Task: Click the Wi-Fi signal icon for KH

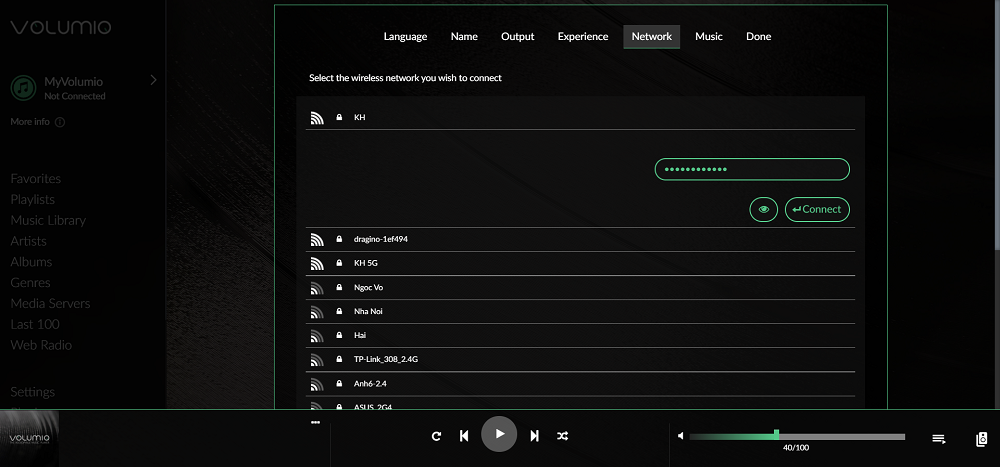Action: click(317, 117)
